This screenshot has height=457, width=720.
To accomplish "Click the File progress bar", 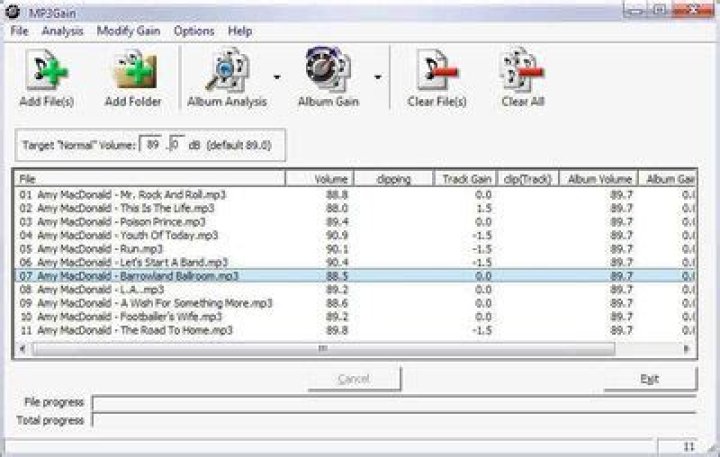I will click(394, 403).
